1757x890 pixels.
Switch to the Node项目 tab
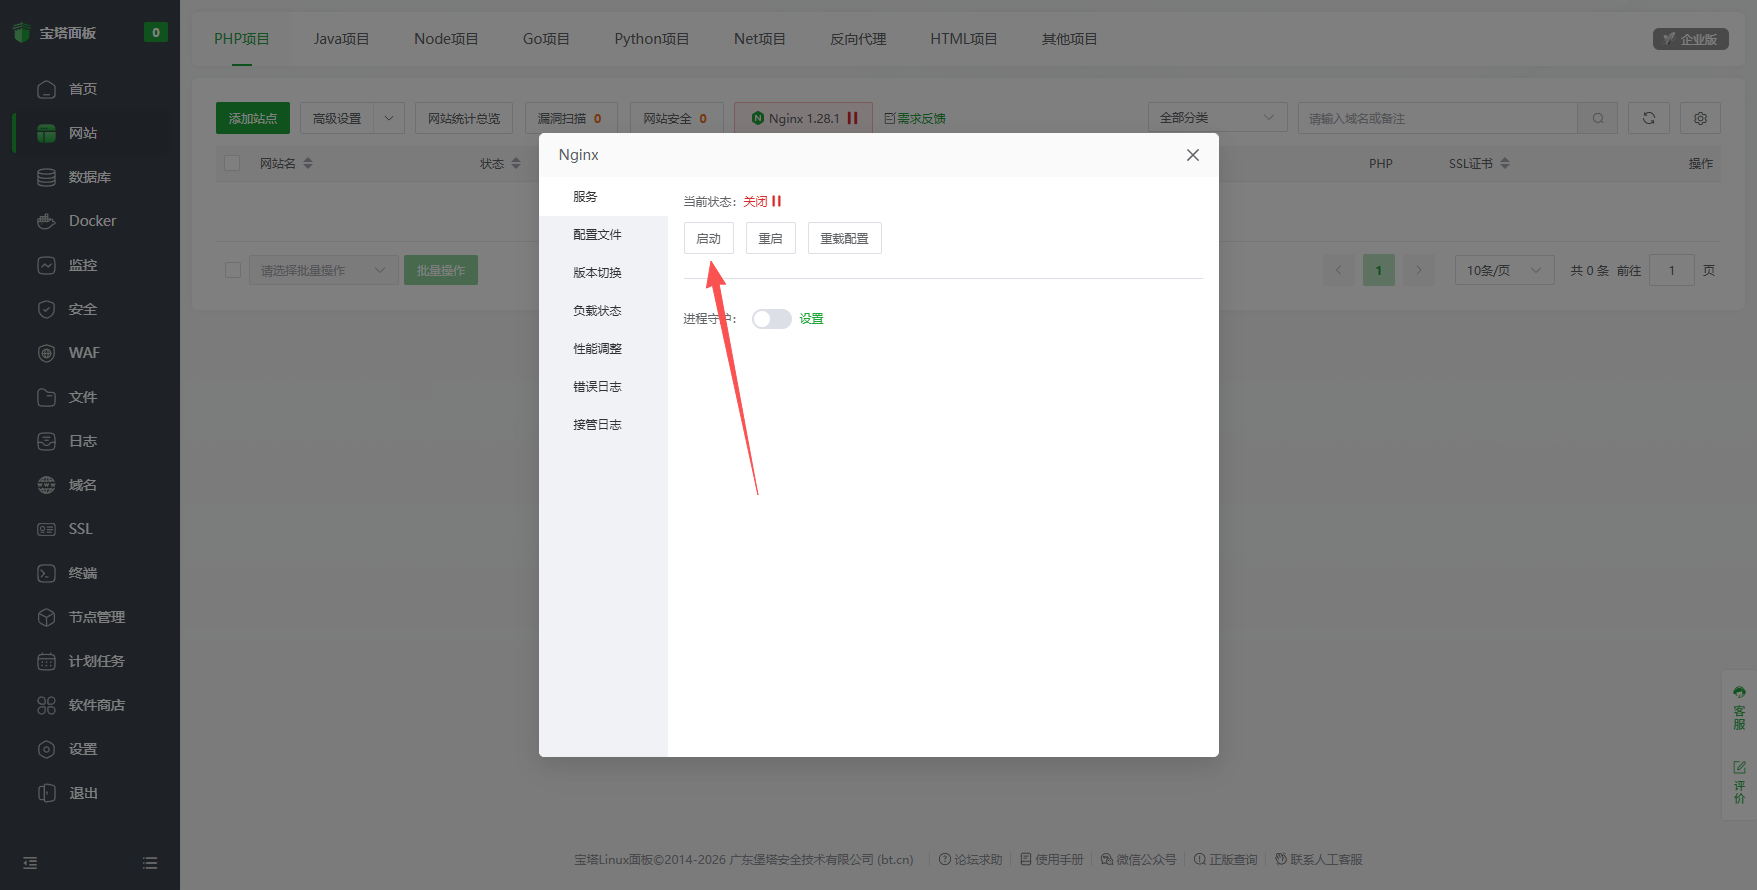point(446,39)
